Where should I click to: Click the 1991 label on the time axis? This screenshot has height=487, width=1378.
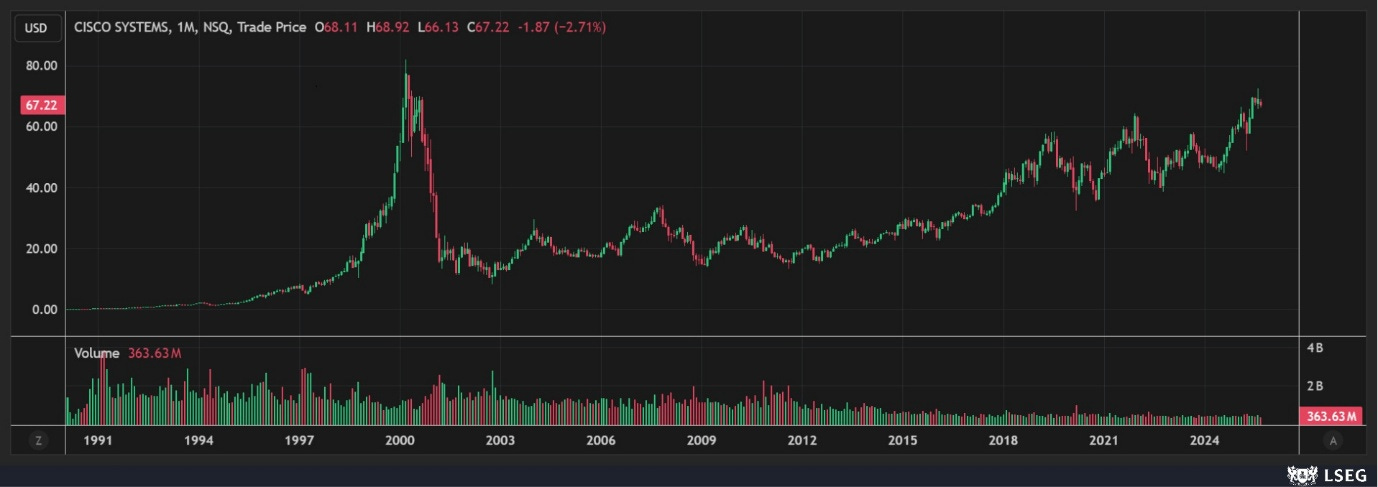click(98, 441)
